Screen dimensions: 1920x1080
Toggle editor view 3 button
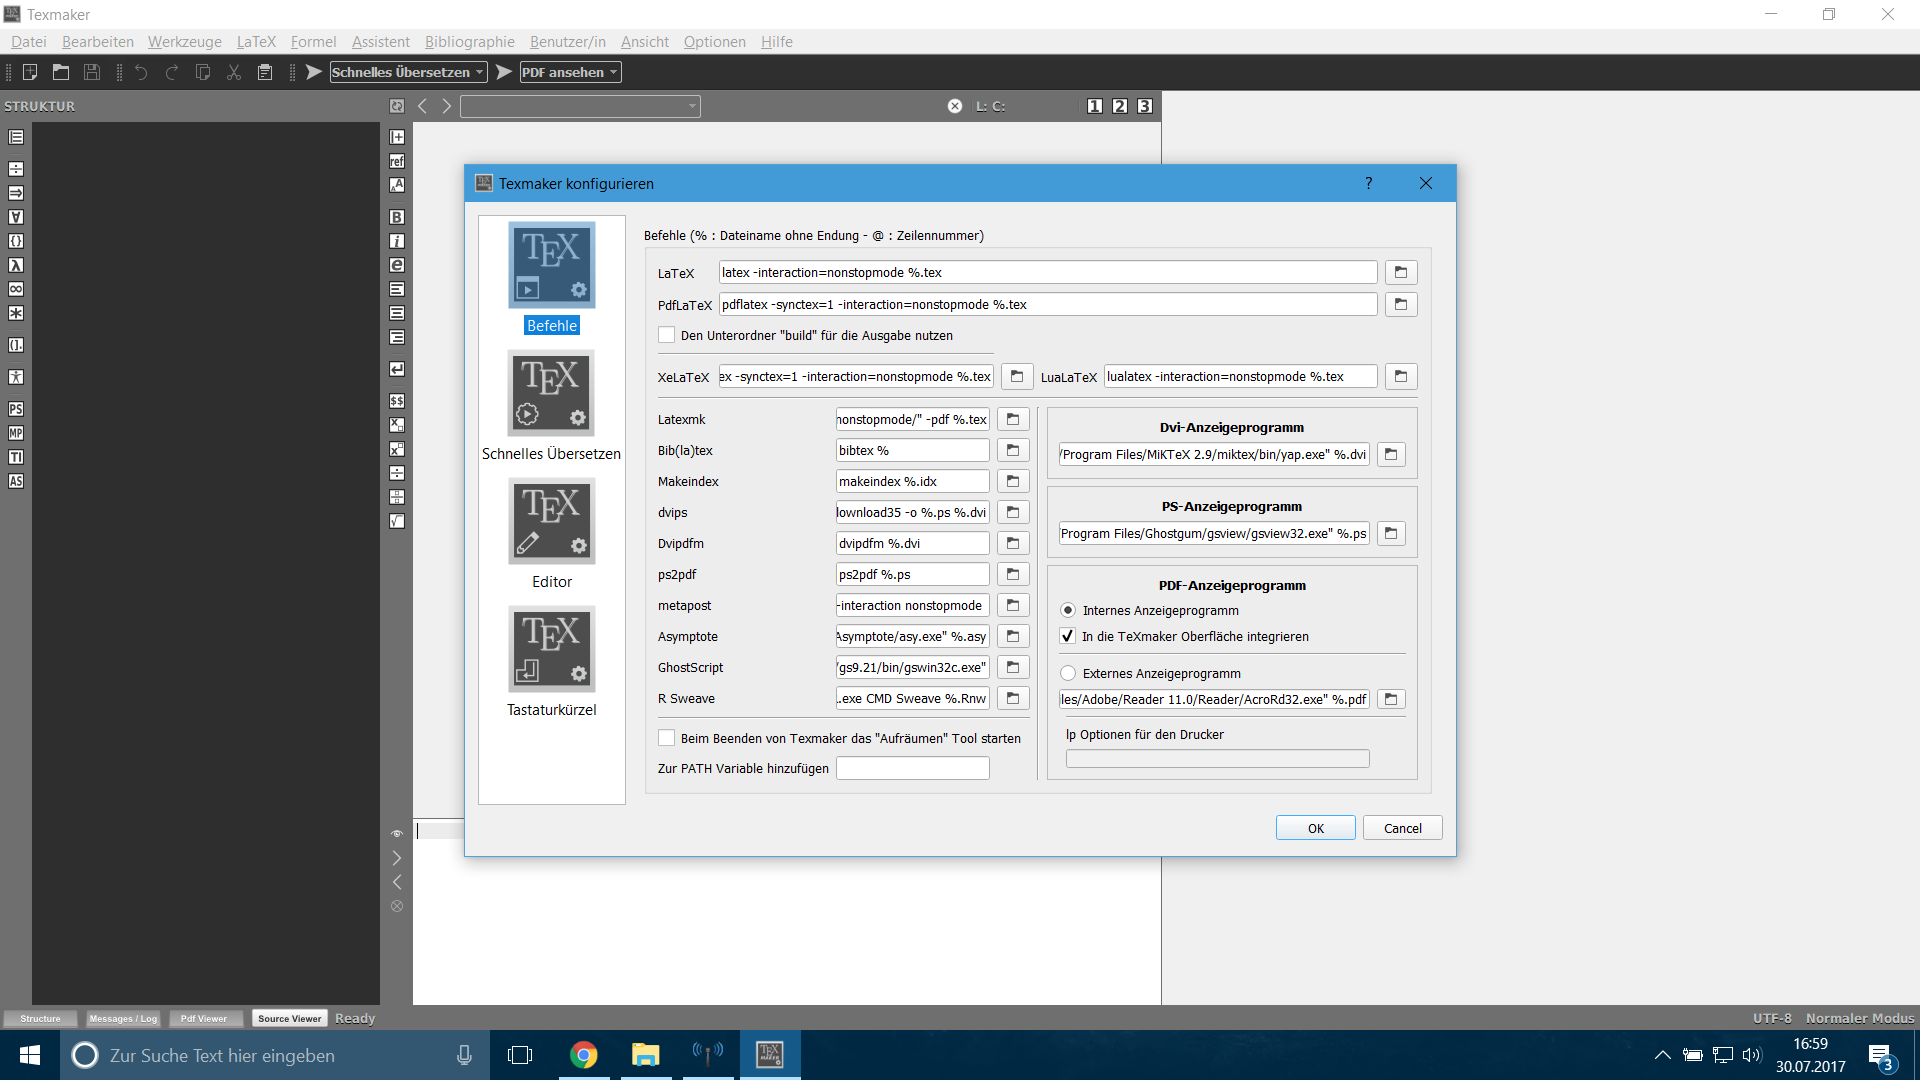point(1145,106)
